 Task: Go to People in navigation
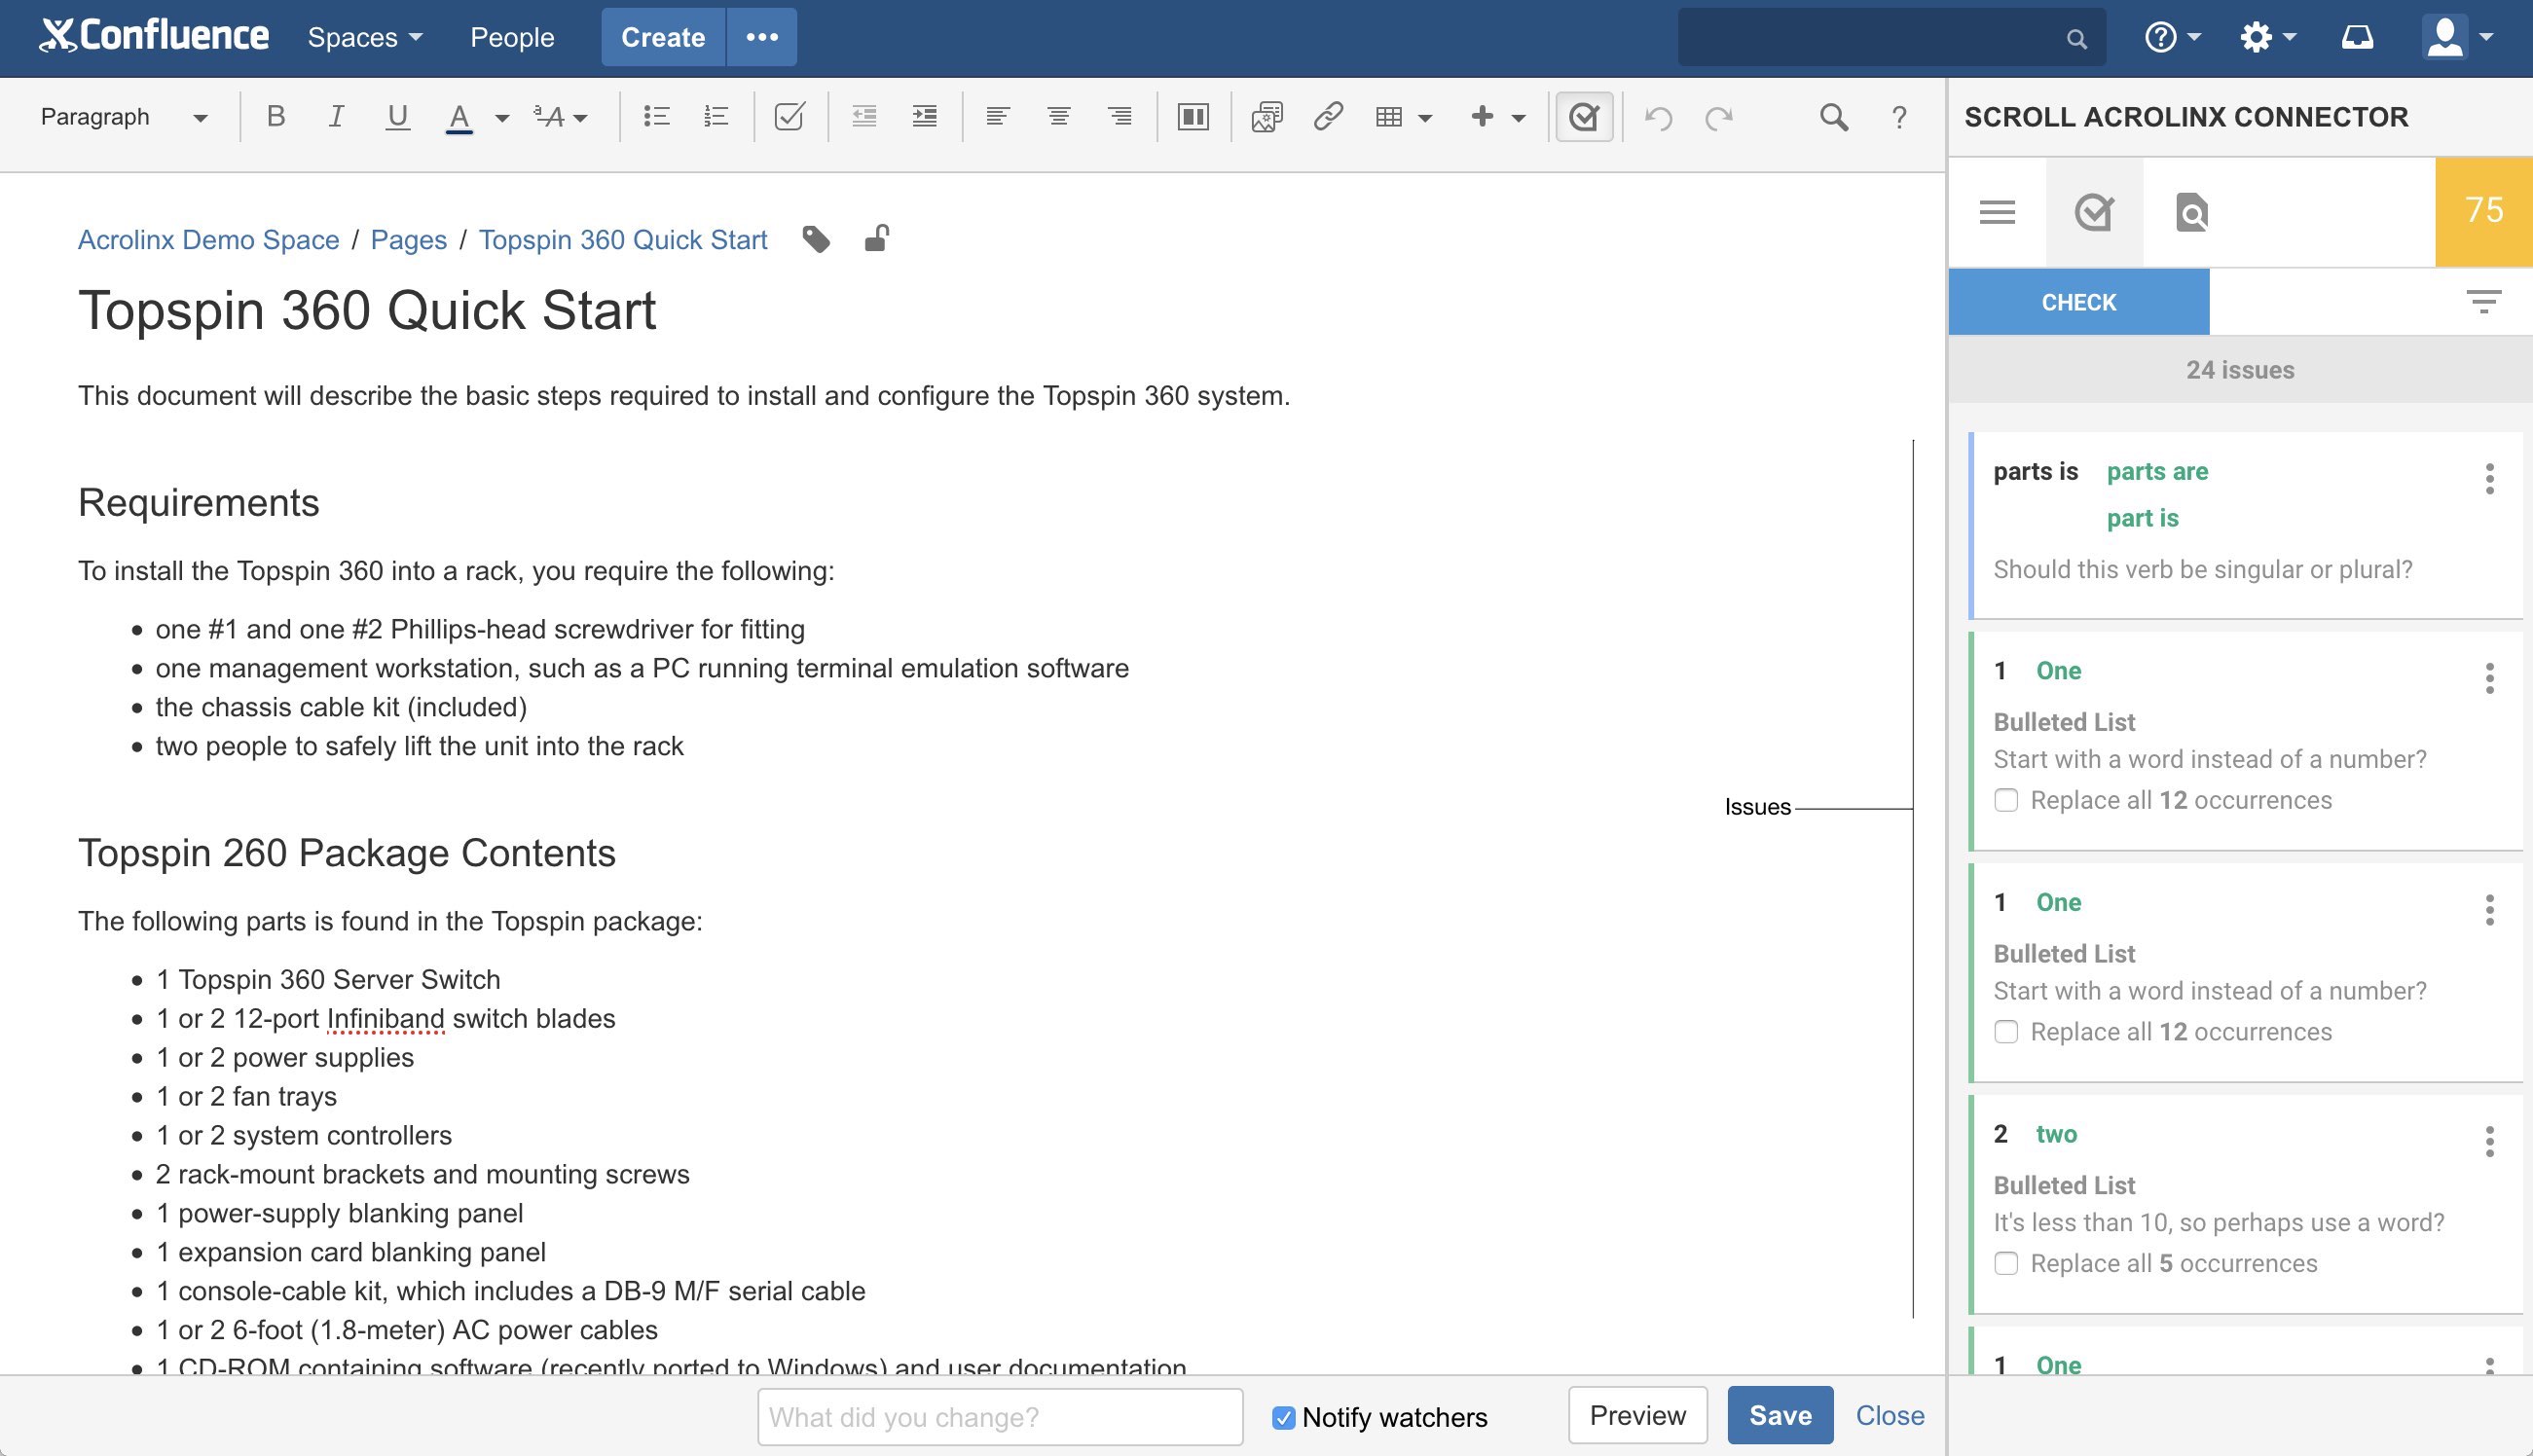[512, 37]
